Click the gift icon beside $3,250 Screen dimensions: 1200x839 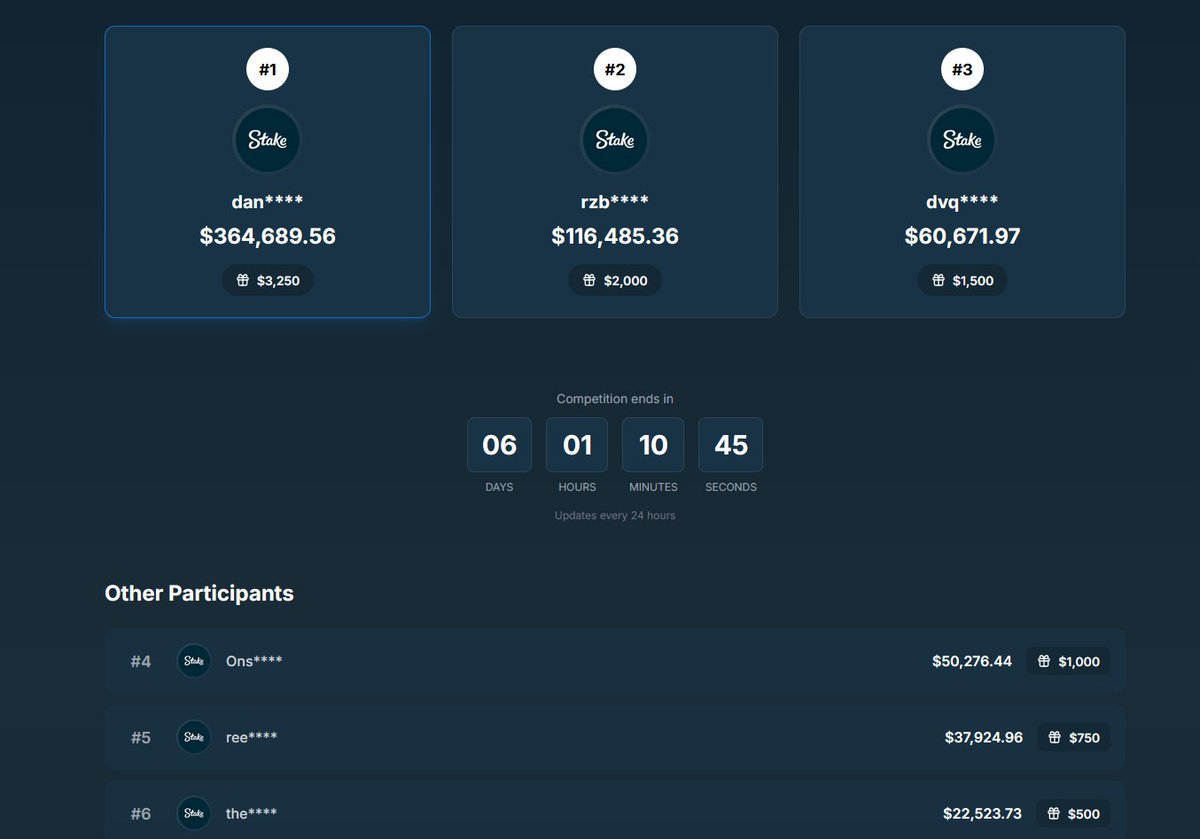point(243,281)
